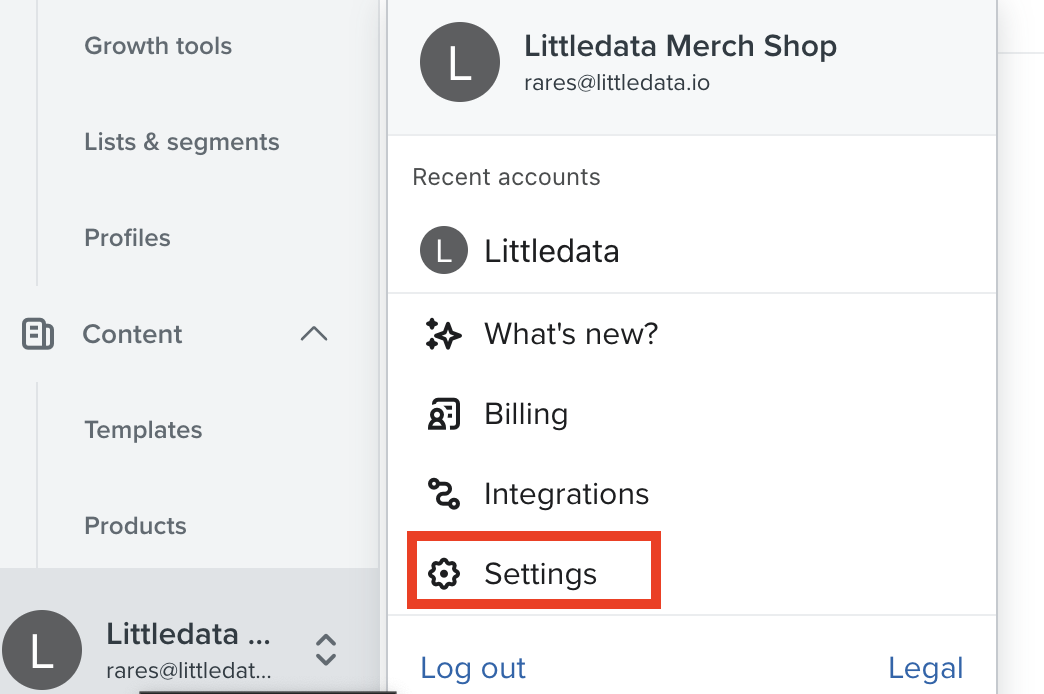Select Templates under Content
Image resolution: width=1044 pixels, height=694 pixels.
click(x=143, y=430)
